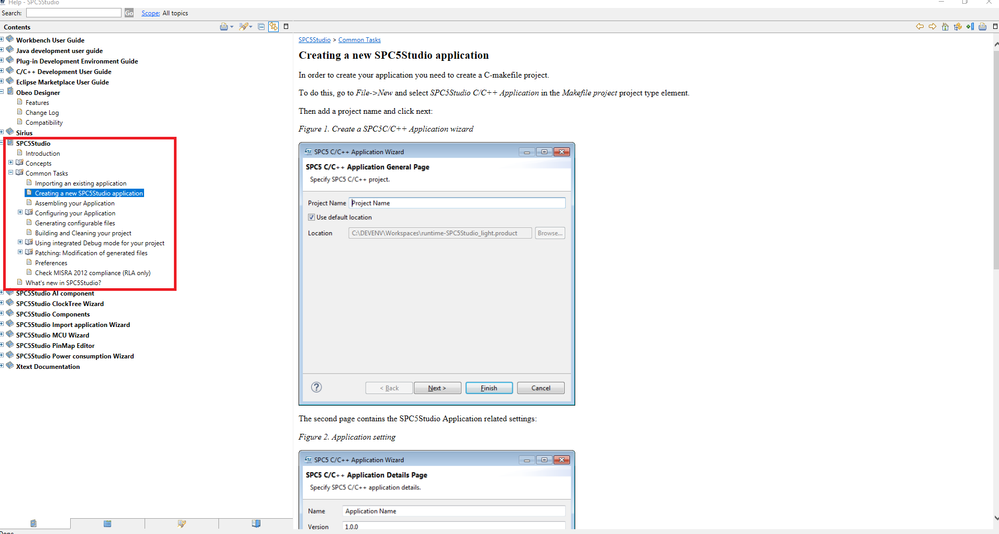Open Importing an existing application topic
999x534 pixels.
pyautogui.click(x=80, y=184)
